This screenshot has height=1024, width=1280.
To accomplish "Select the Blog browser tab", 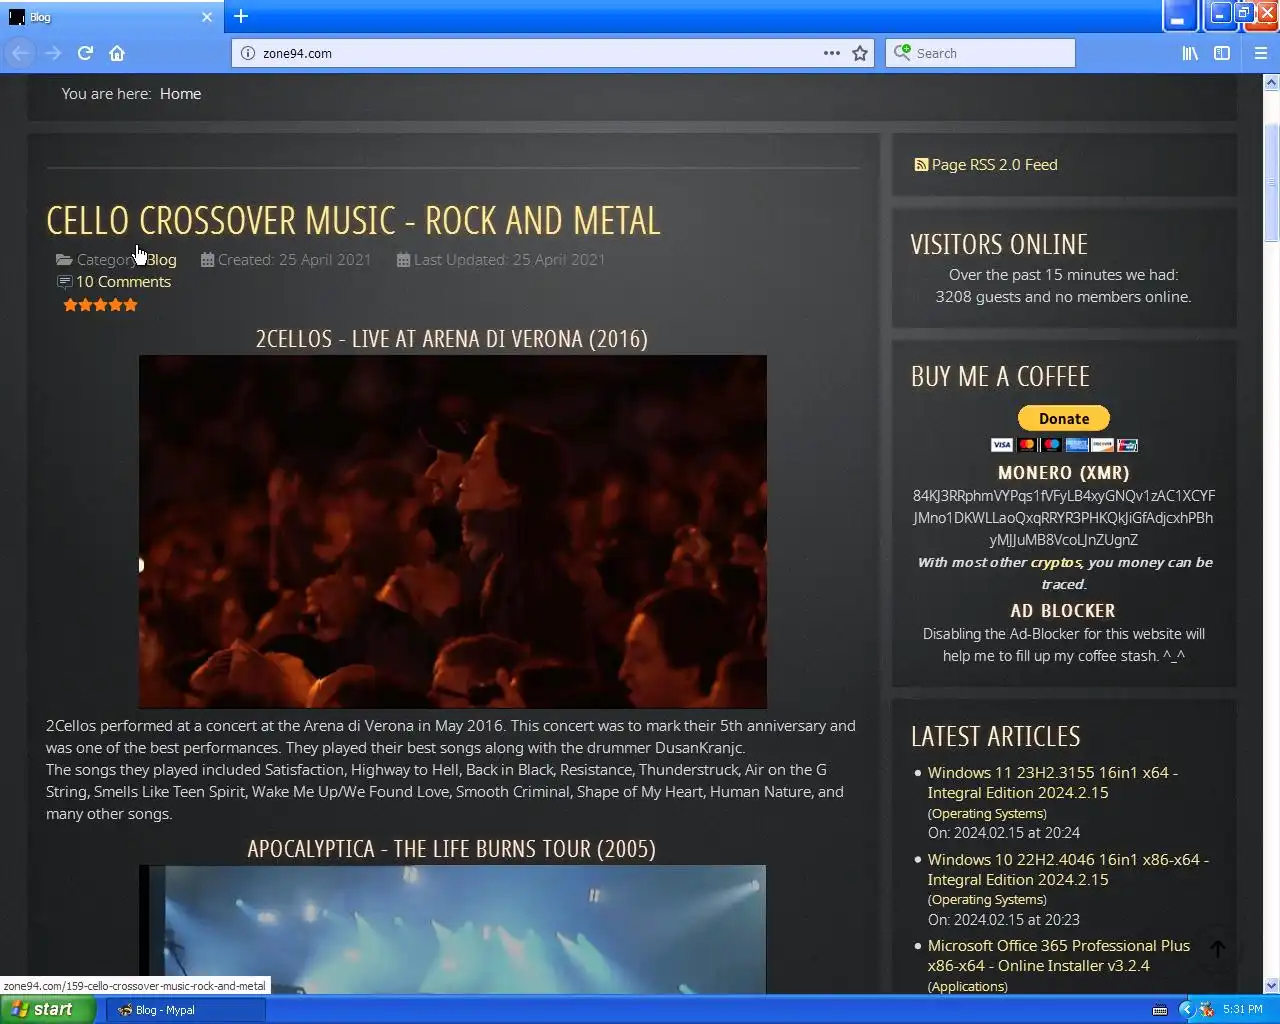I will [112, 17].
